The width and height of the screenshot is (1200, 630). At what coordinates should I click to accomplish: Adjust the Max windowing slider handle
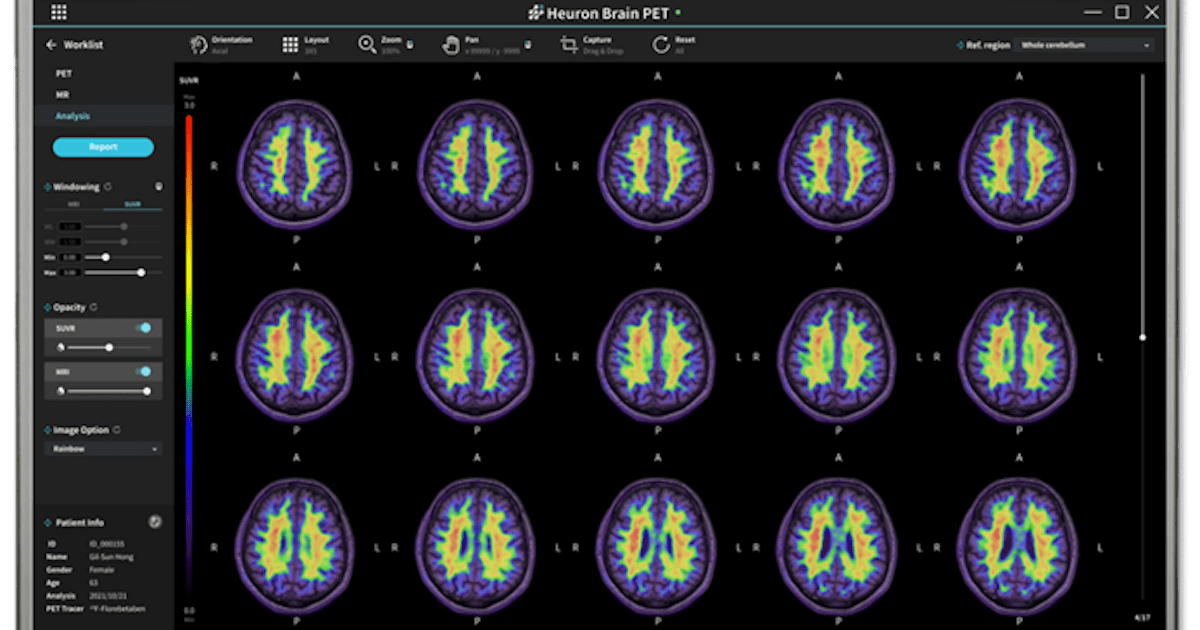[x=141, y=272]
